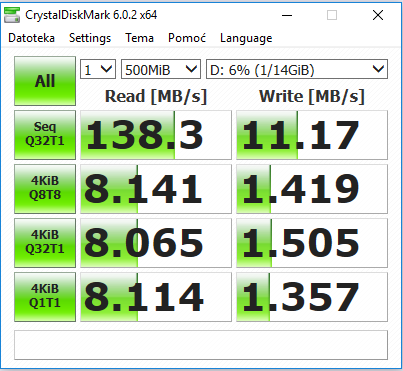The height and width of the screenshot is (371, 403).
Task: Click the CrystalDiskMark app icon in title bar
Action: (x=12, y=15)
